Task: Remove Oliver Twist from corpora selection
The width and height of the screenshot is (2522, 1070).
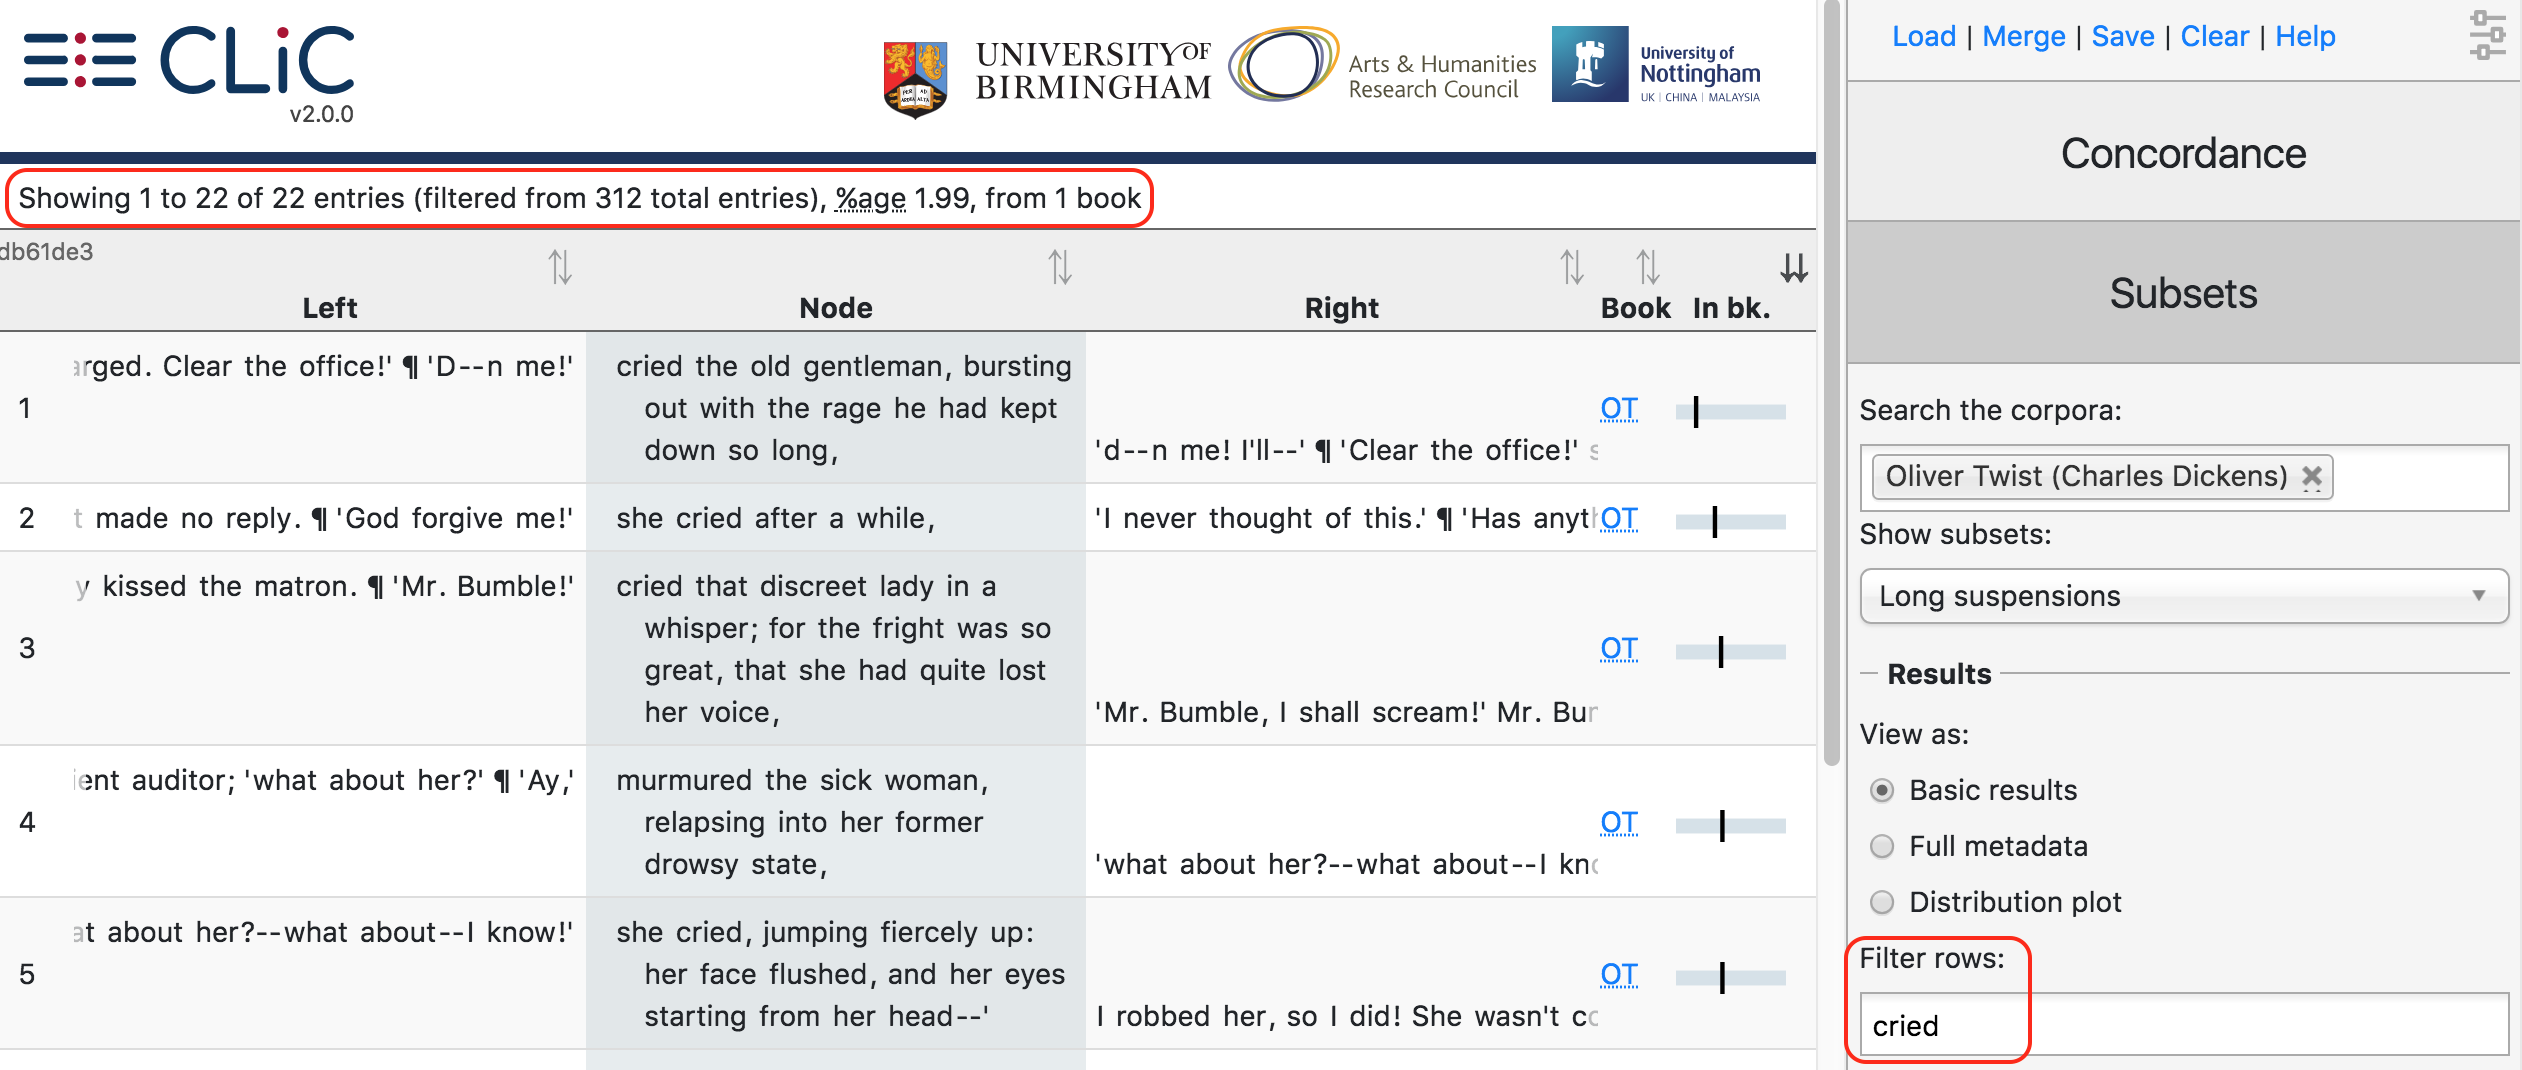Action: [x=2312, y=477]
